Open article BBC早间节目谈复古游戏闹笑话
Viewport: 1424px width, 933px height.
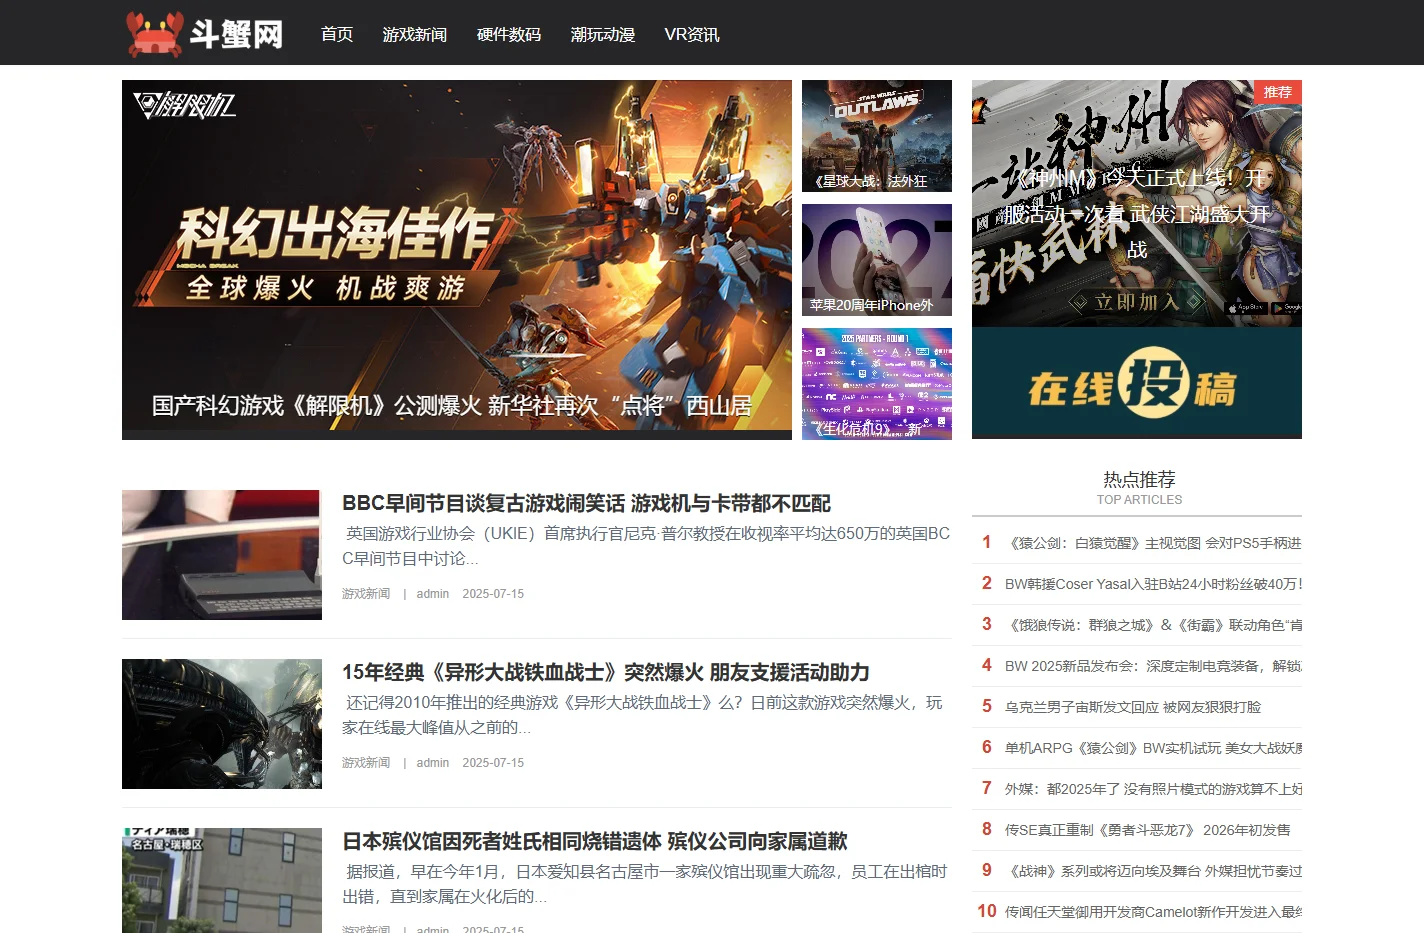(587, 503)
